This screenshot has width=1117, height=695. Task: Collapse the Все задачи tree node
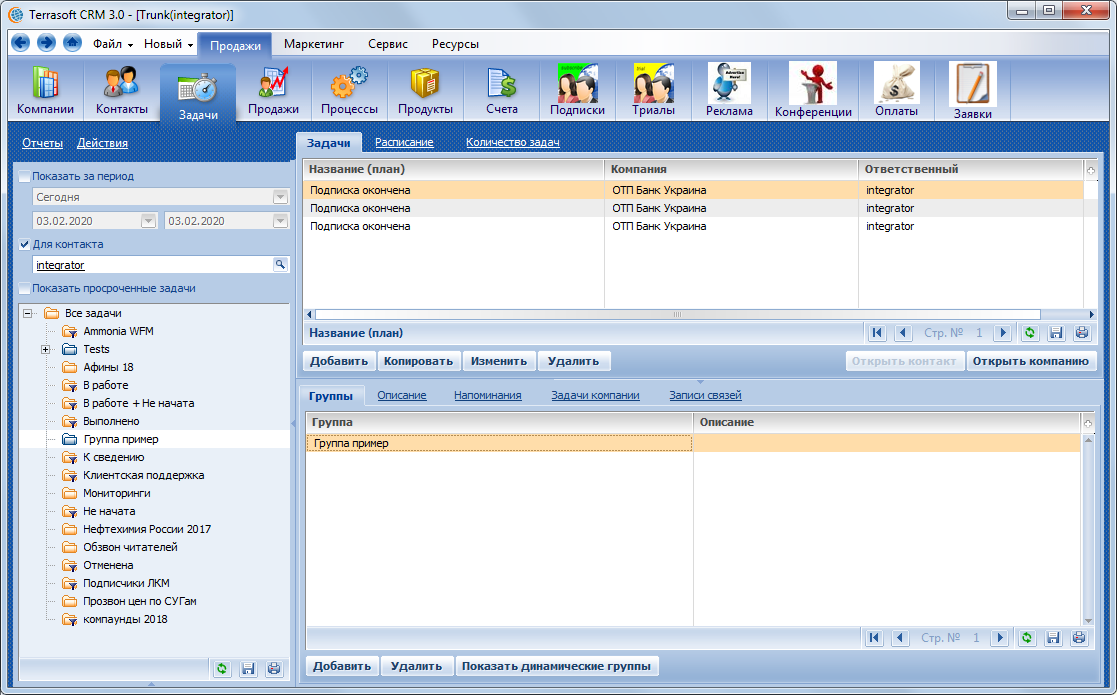coord(28,313)
